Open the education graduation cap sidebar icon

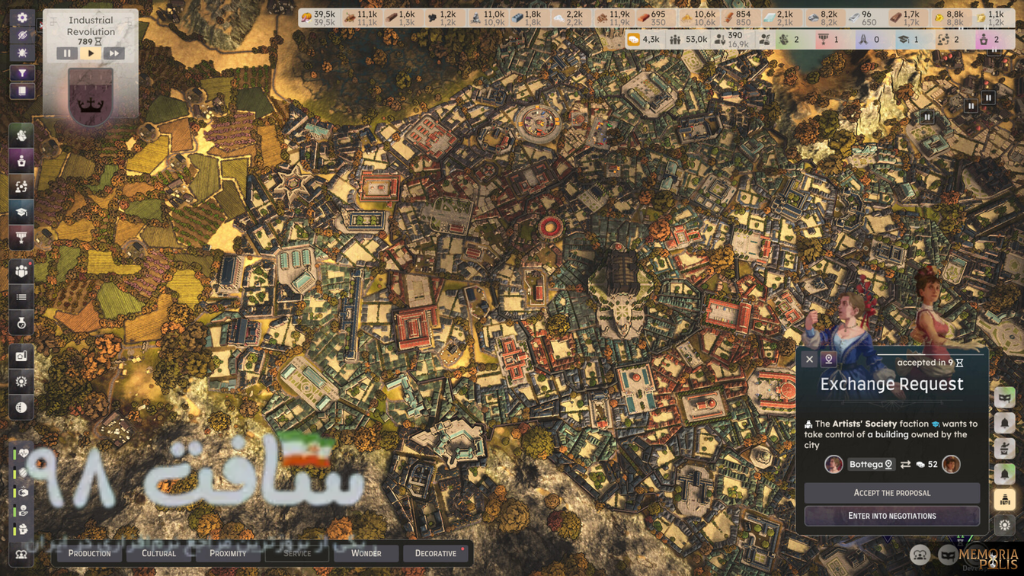[22, 212]
